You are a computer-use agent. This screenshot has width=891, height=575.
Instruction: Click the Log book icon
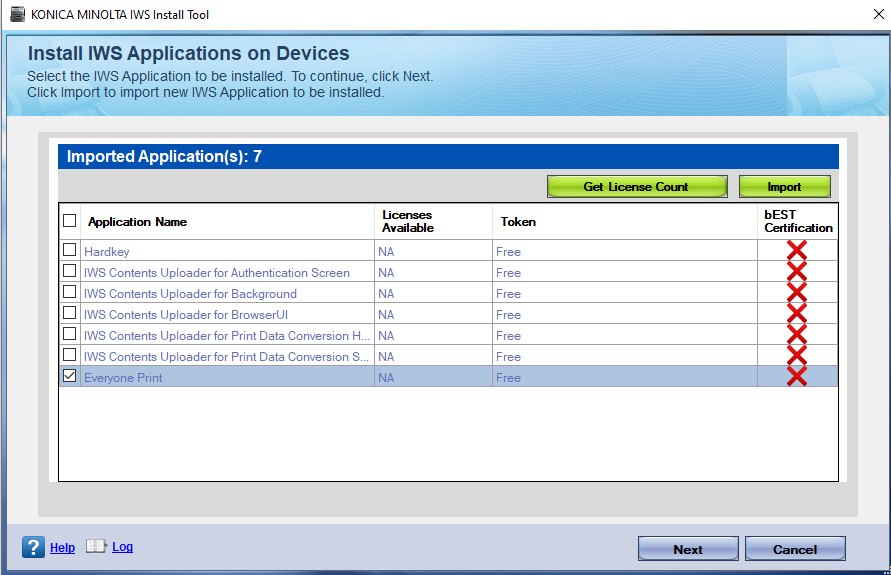(x=96, y=546)
